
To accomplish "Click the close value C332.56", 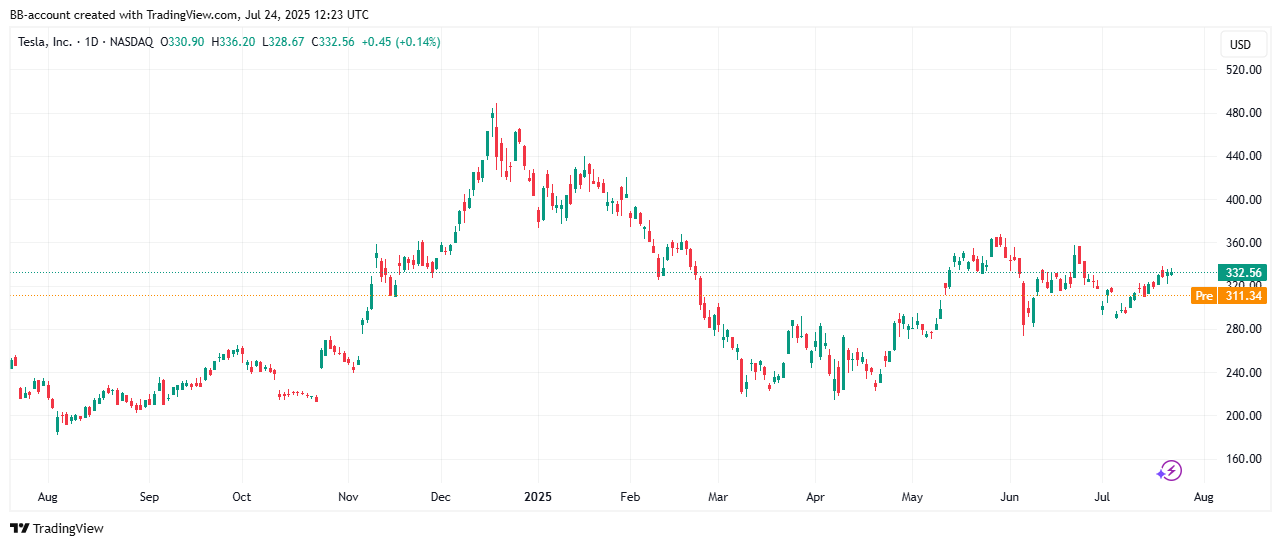I will coord(333,42).
